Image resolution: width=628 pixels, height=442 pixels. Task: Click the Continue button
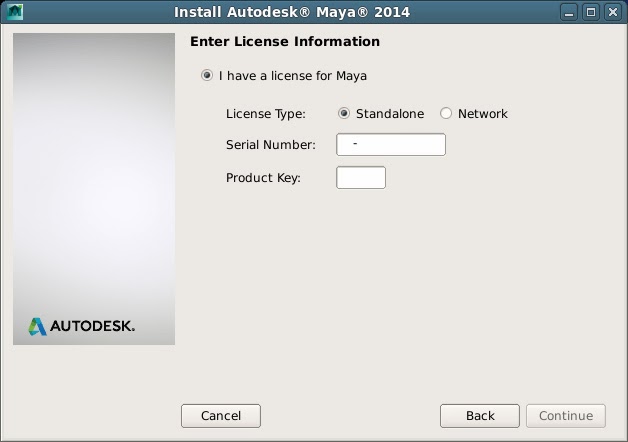(x=566, y=416)
